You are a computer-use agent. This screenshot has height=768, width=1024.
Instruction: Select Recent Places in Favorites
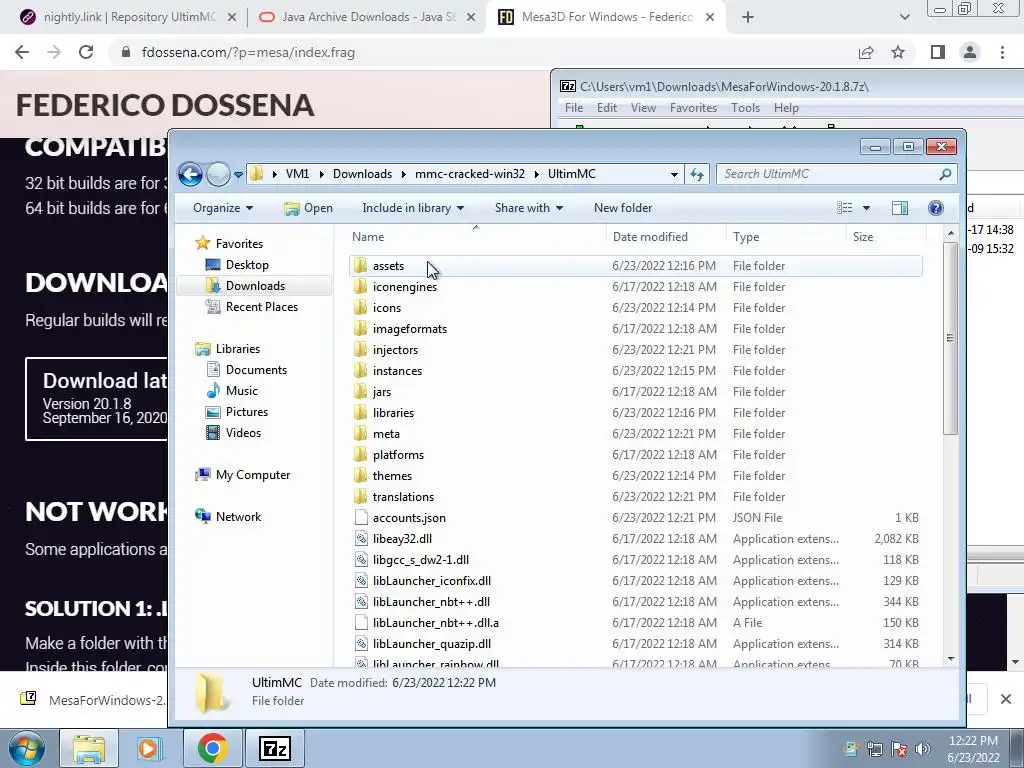[x=261, y=306]
